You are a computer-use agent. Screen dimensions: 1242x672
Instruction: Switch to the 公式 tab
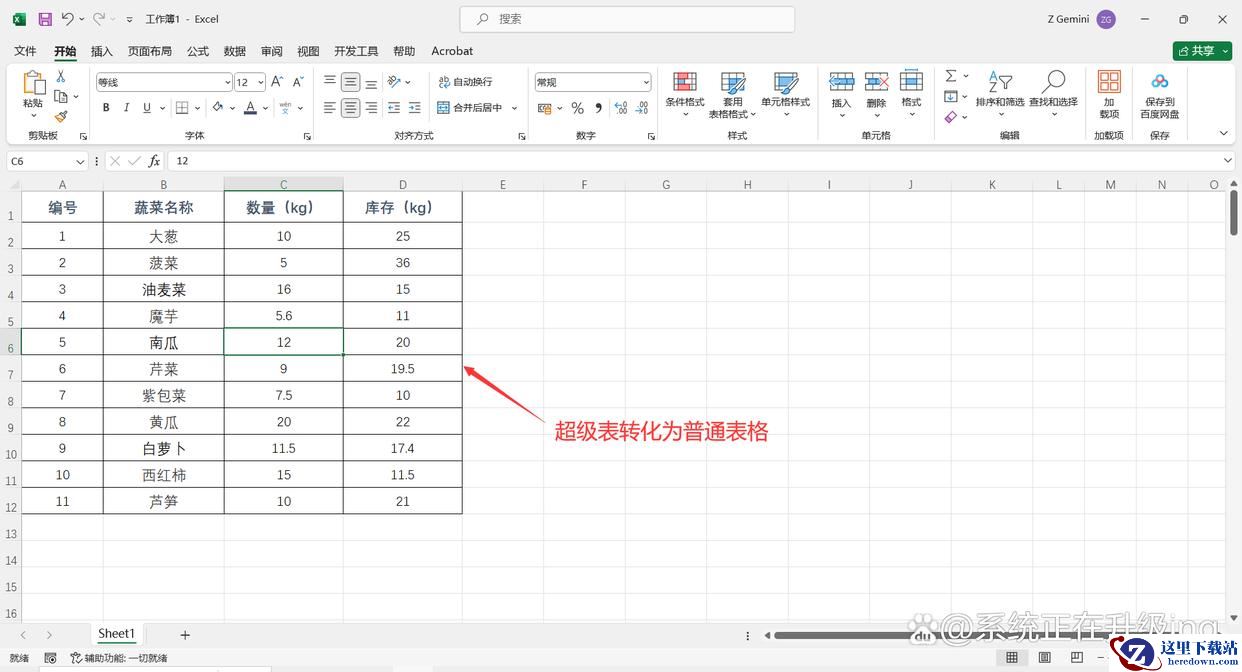pos(198,51)
